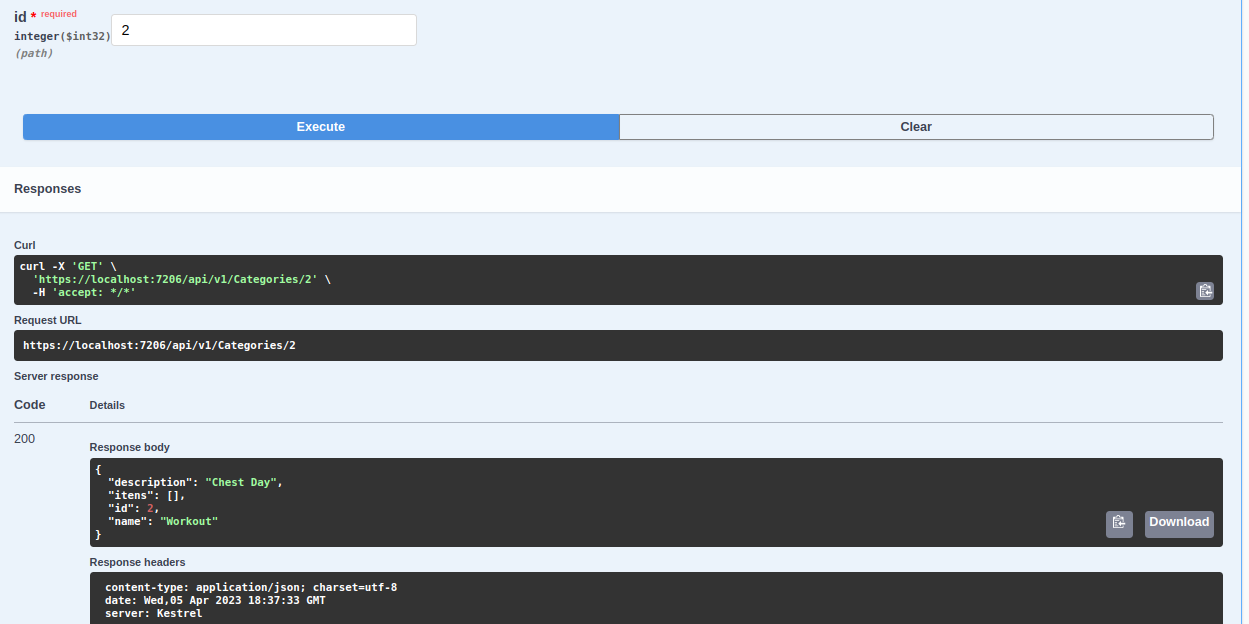This screenshot has height=624, width=1249.
Task: Click the Details column header
Action: (x=107, y=405)
